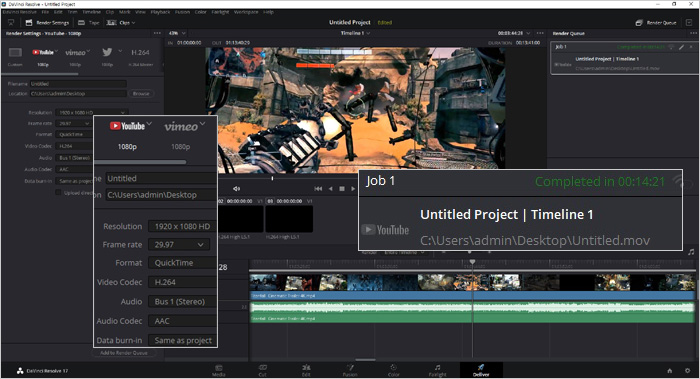Select the green audio track clip
Screen dimensions: 700x379
click(472, 312)
